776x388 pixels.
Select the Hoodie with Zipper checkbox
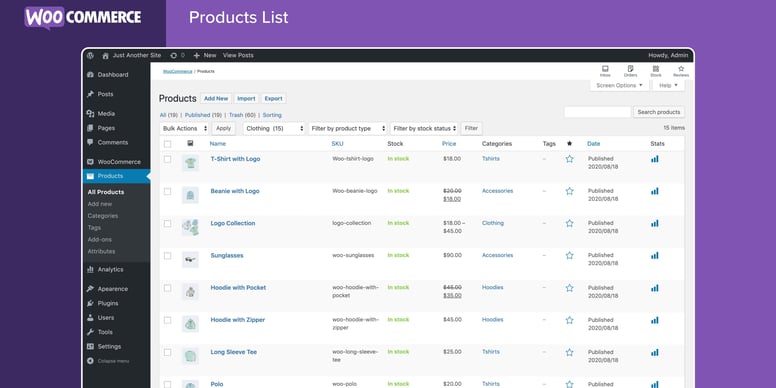167,320
